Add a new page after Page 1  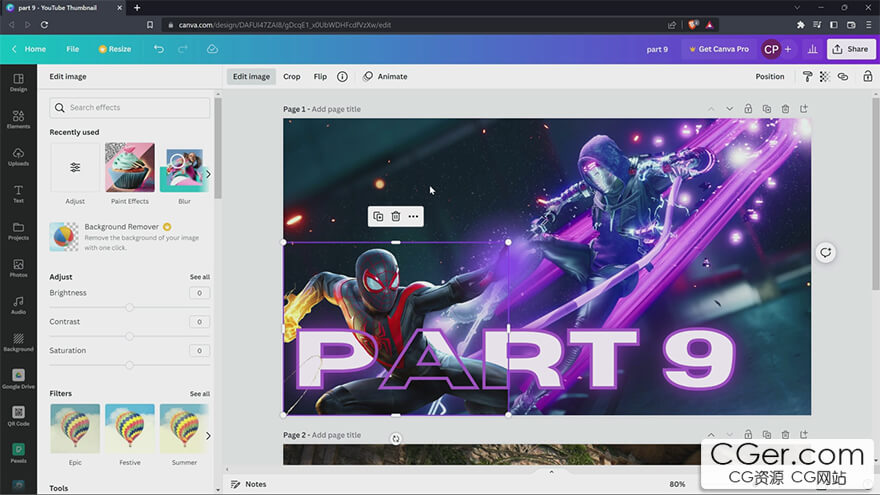[x=804, y=109]
